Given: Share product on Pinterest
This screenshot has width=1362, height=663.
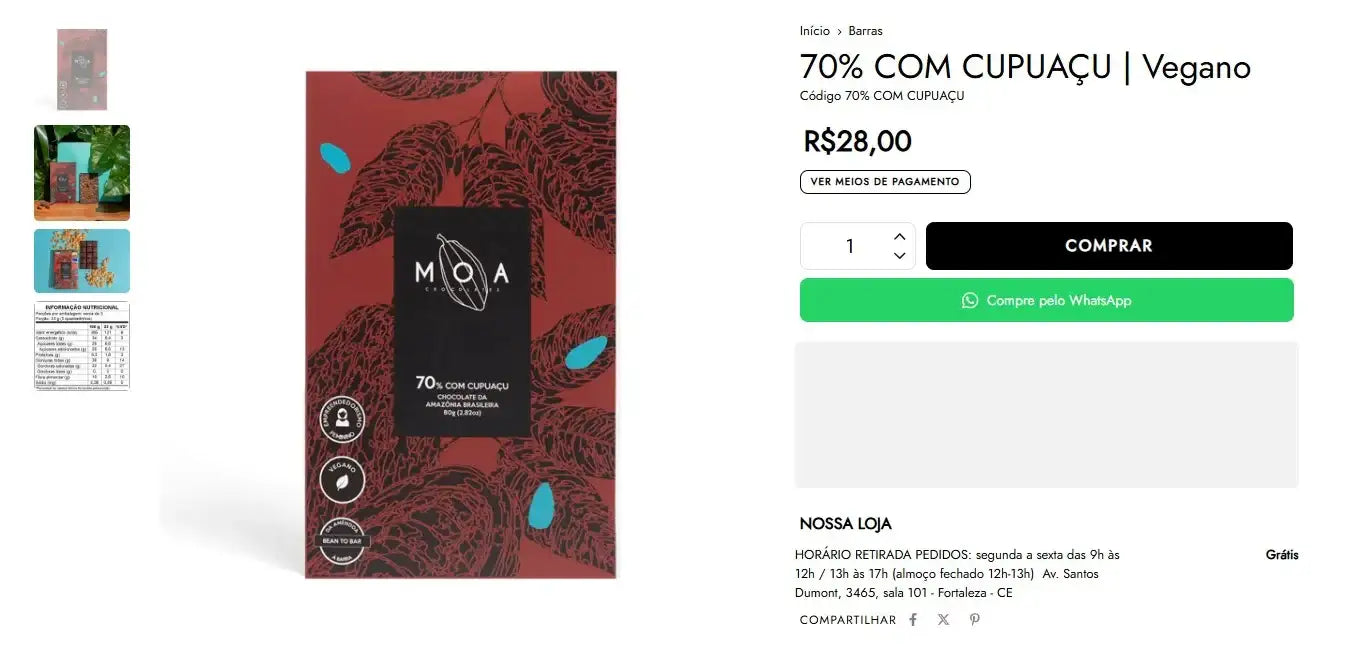Looking at the screenshot, I should coord(974,620).
